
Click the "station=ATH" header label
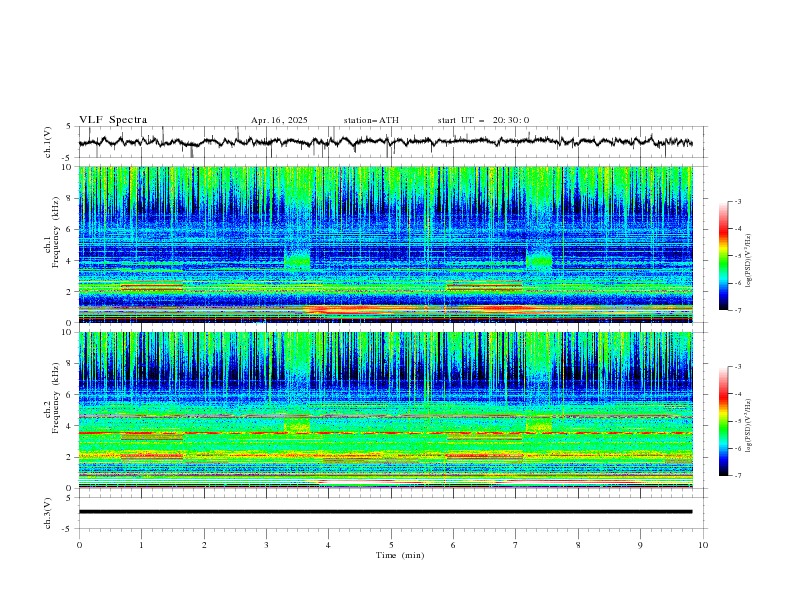(371, 120)
